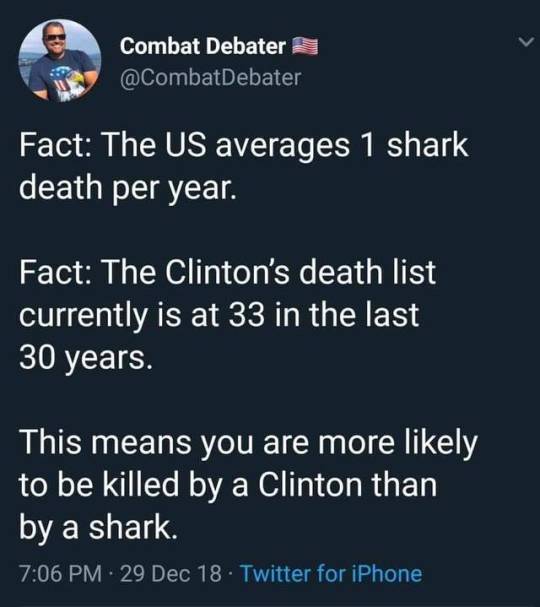Image resolution: width=540 pixels, height=607 pixels.
Task: Click the final text 'by a shark.'
Action: point(98,527)
